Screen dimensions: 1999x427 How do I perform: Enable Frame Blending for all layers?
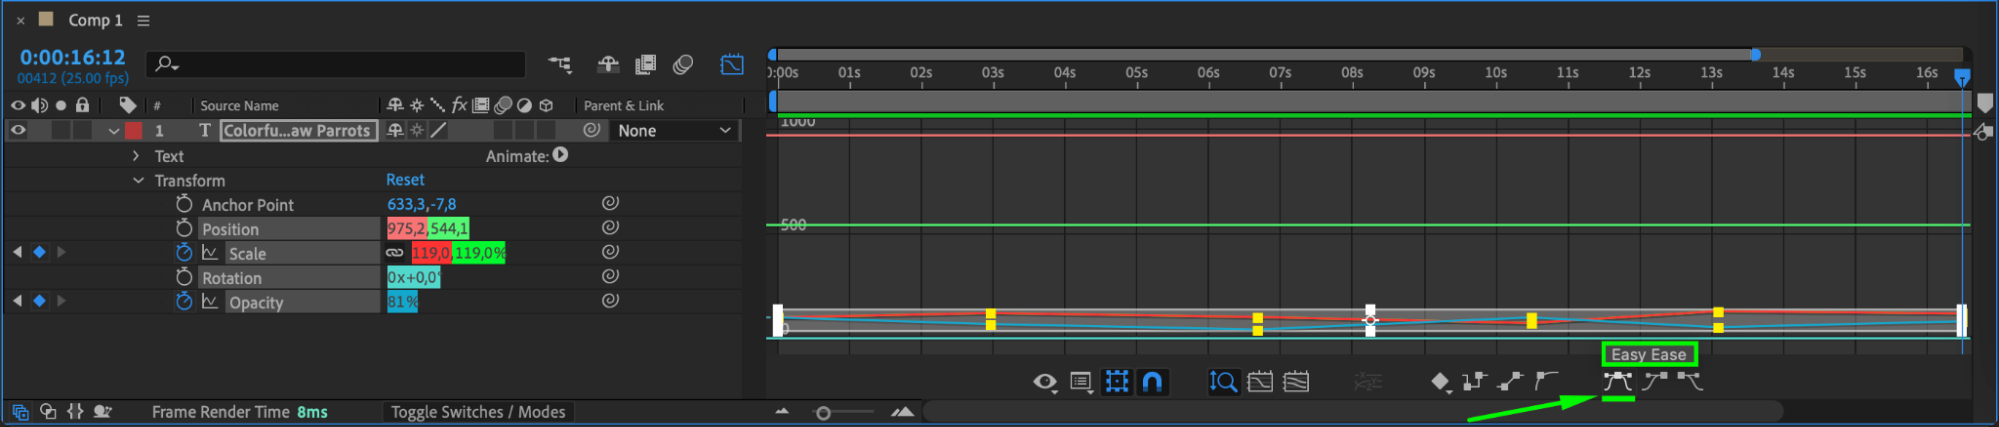coord(645,65)
